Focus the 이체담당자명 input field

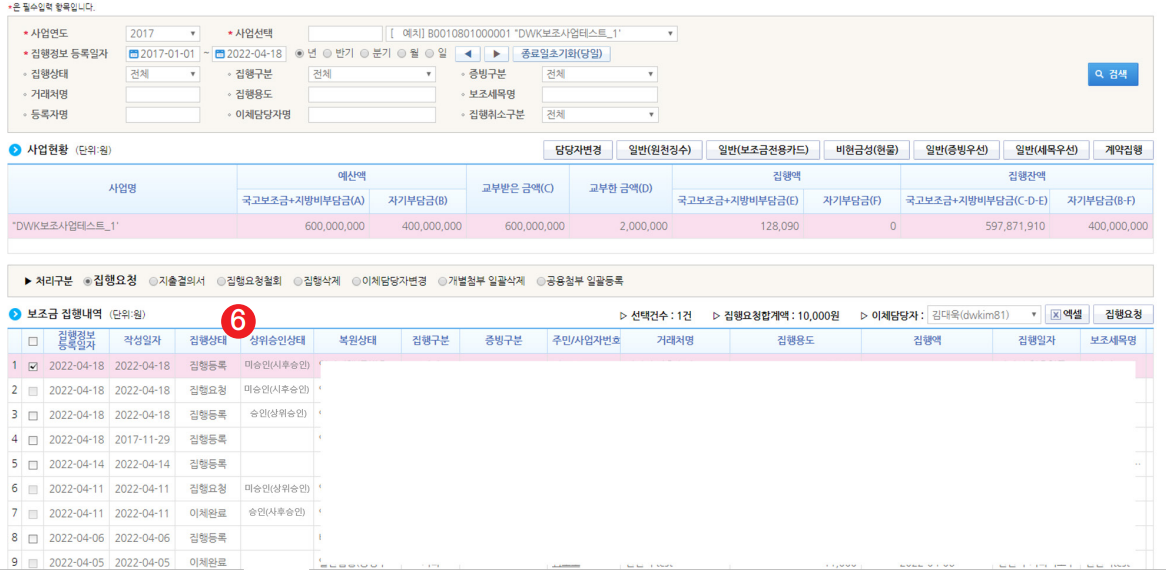click(x=371, y=115)
